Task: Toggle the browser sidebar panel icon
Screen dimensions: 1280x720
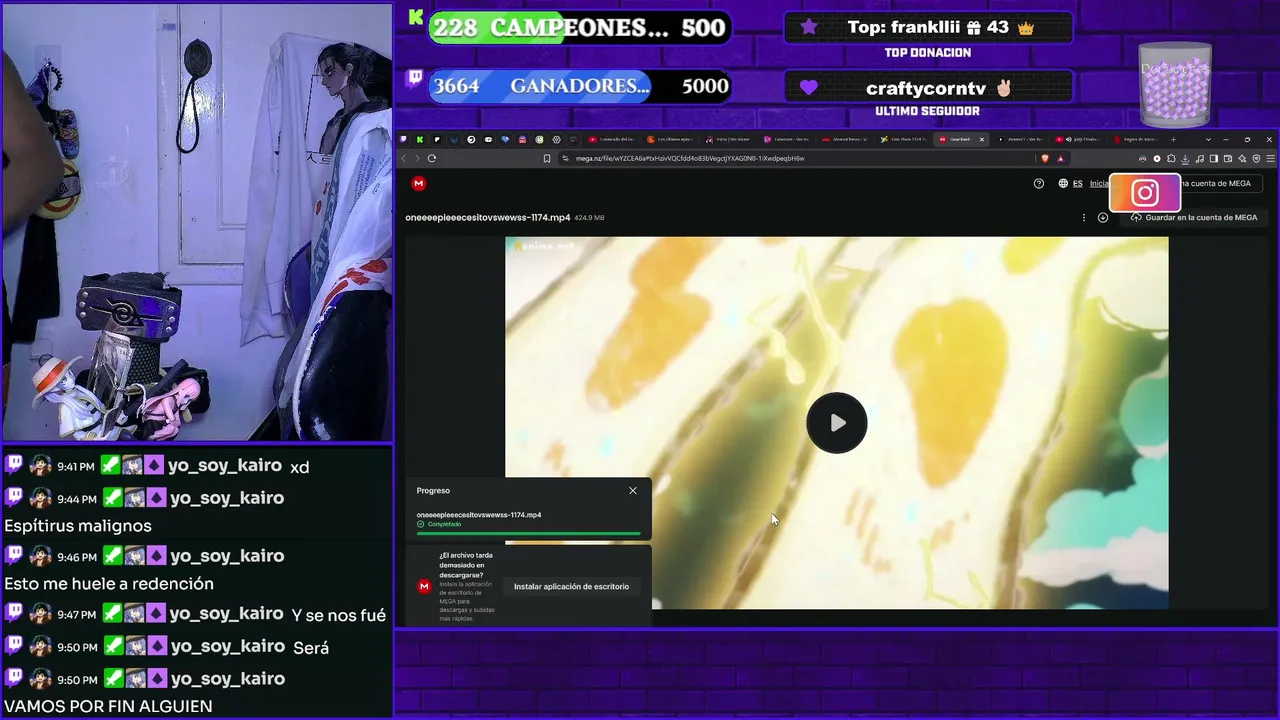Action: pyautogui.click(x=1214, y=158)
